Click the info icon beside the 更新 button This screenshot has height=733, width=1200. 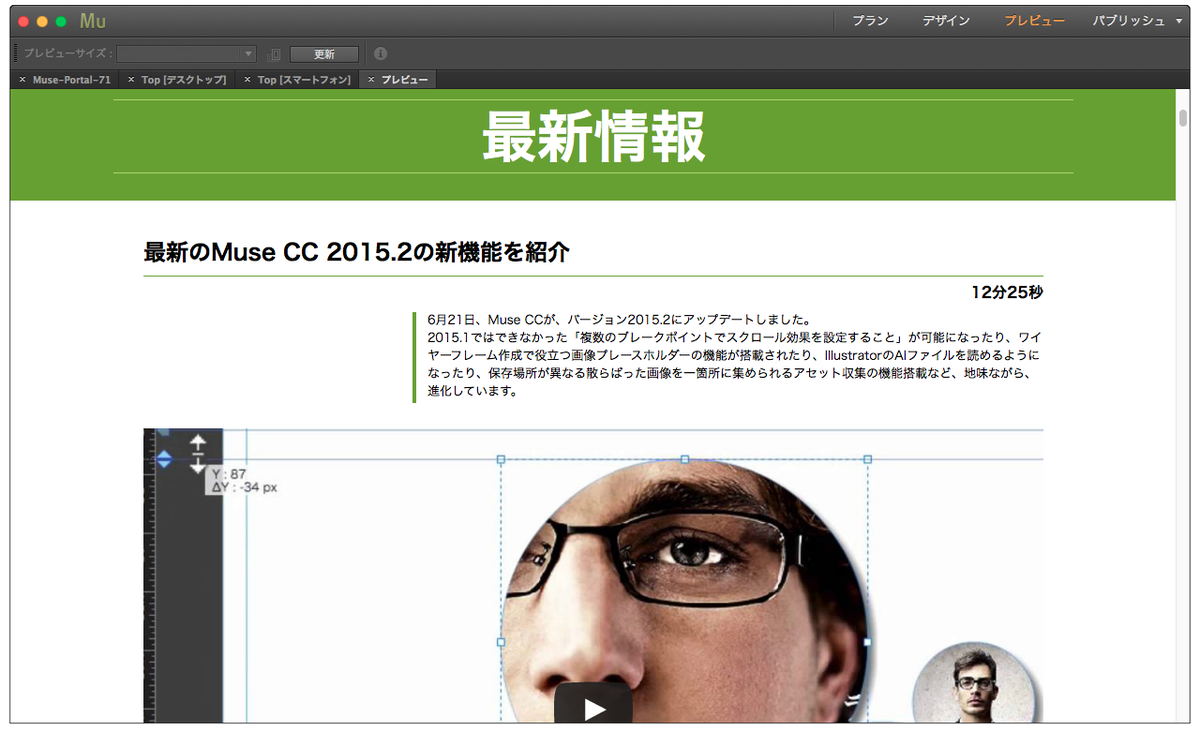(380, 54)
